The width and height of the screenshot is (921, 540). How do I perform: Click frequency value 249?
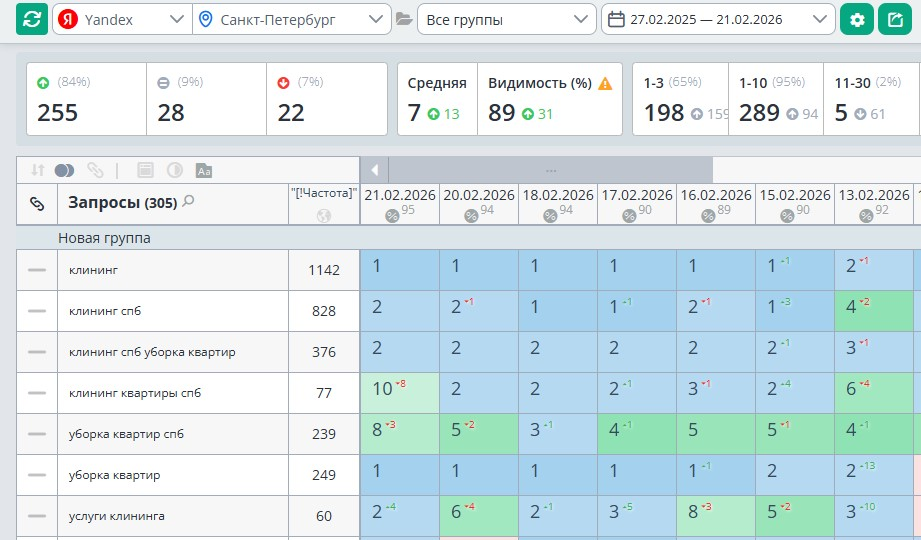[x=324, y=475]
